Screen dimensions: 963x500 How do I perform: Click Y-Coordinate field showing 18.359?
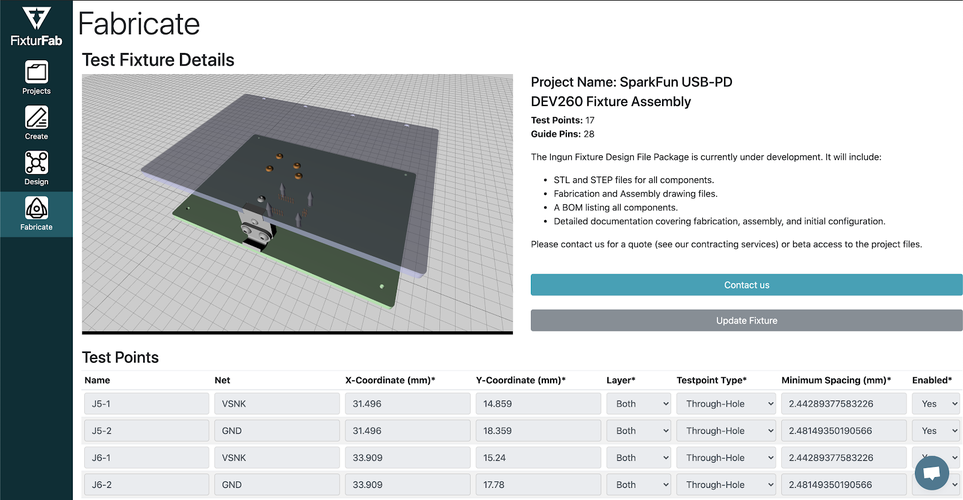539,431
